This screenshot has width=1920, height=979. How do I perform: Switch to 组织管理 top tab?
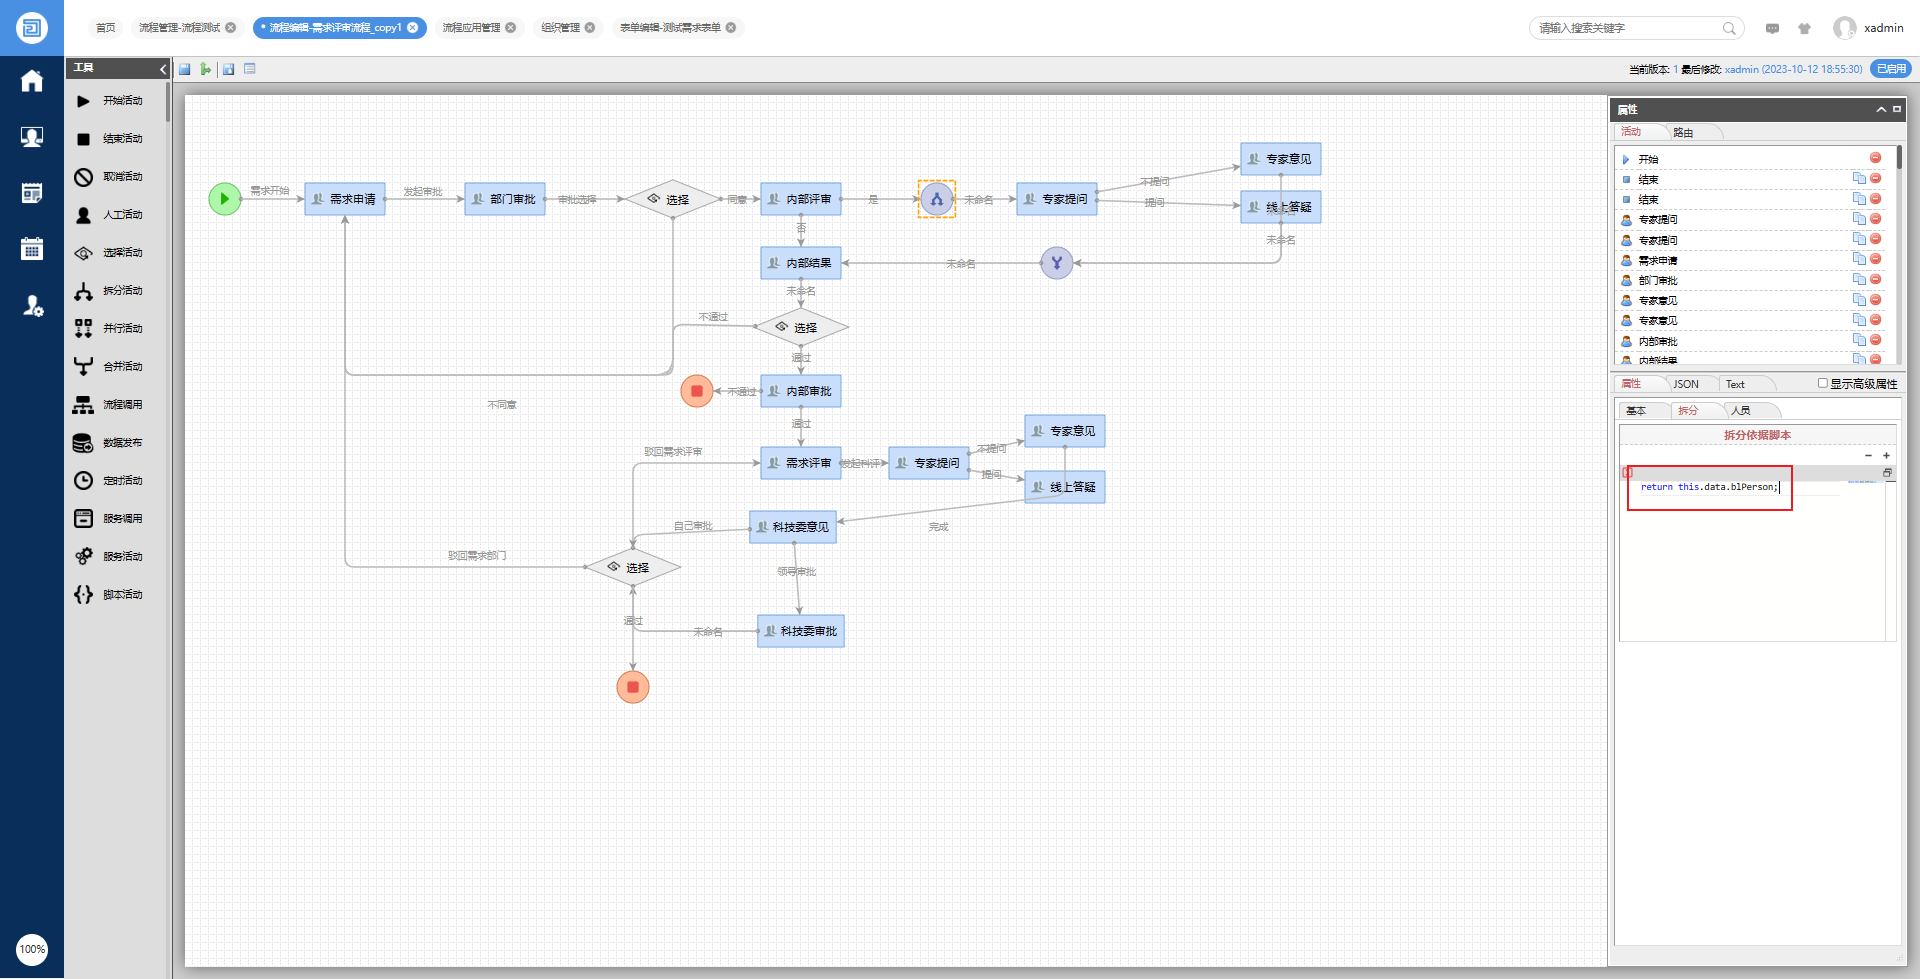(561, 28)
